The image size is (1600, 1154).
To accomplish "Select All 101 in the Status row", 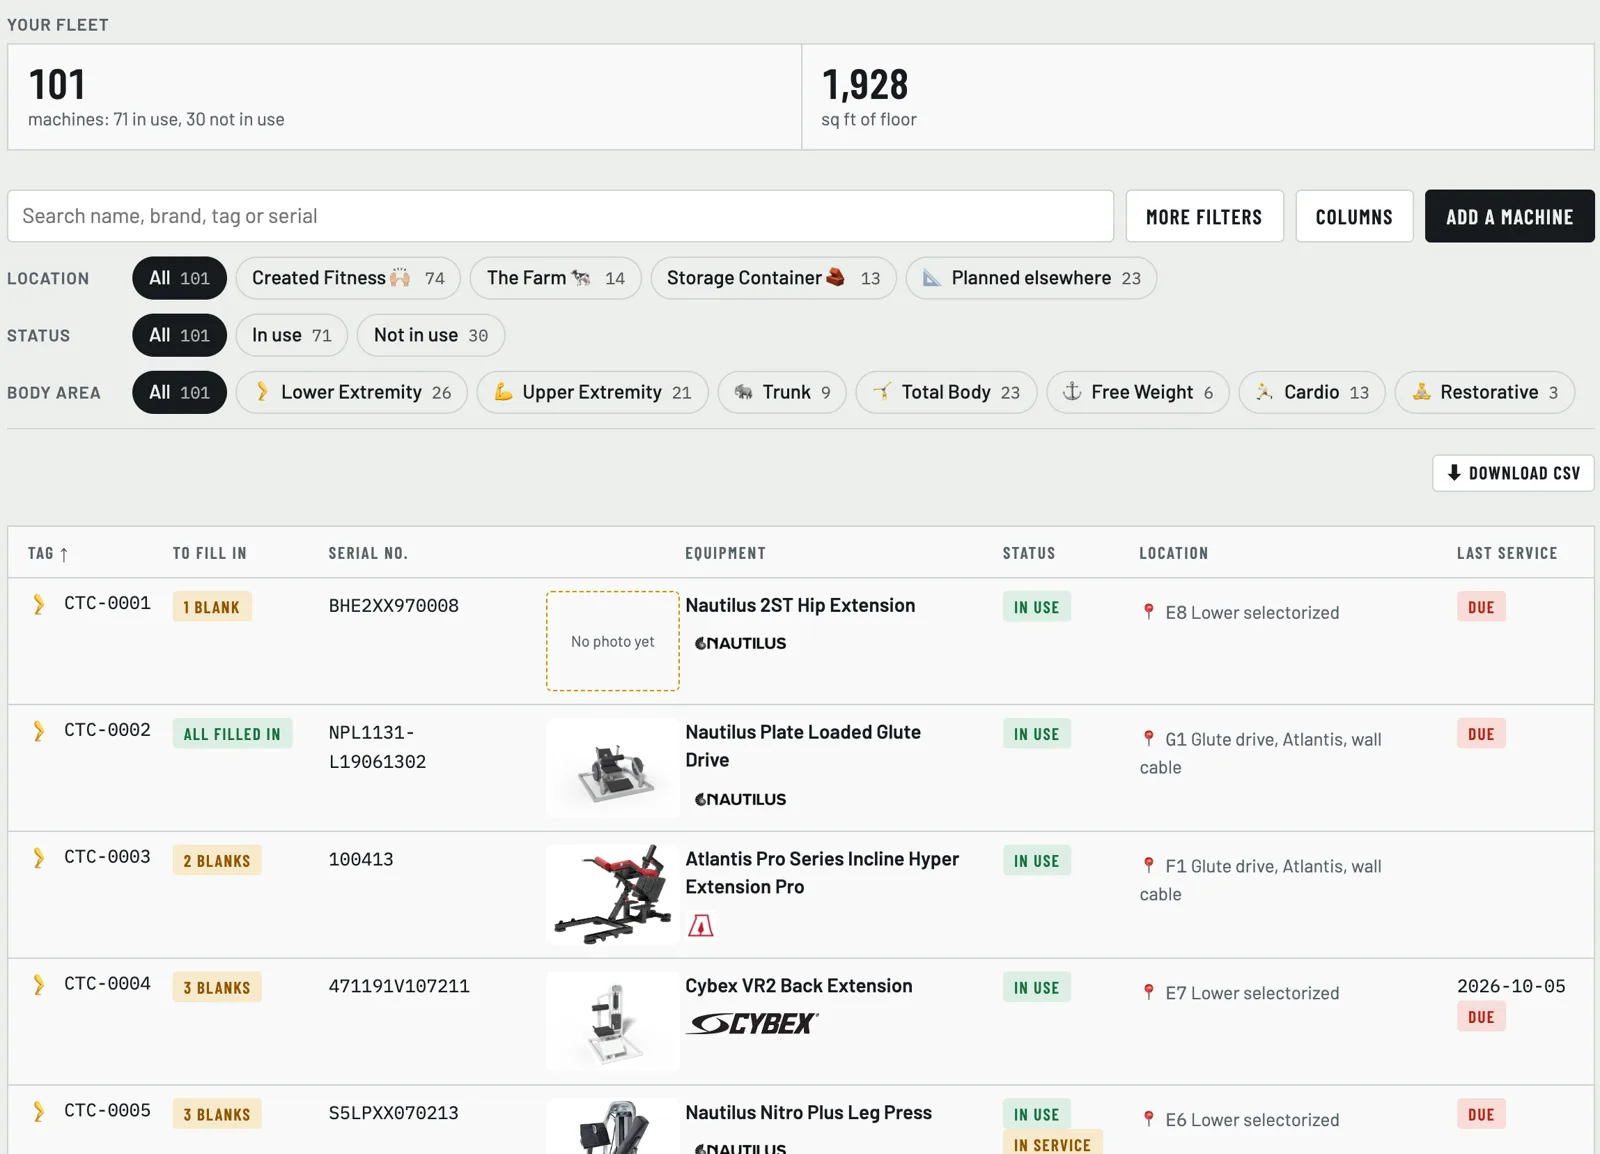I will (179, 335).
